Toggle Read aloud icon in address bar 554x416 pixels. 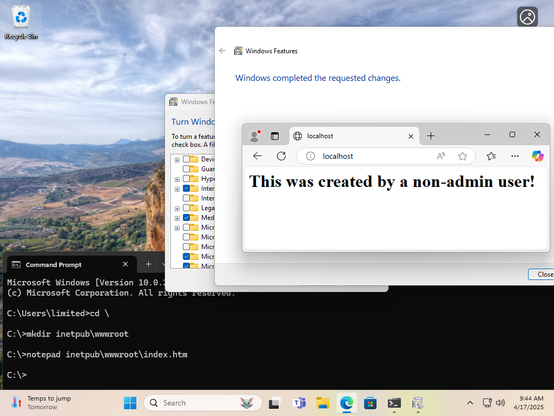pos(441,156)
